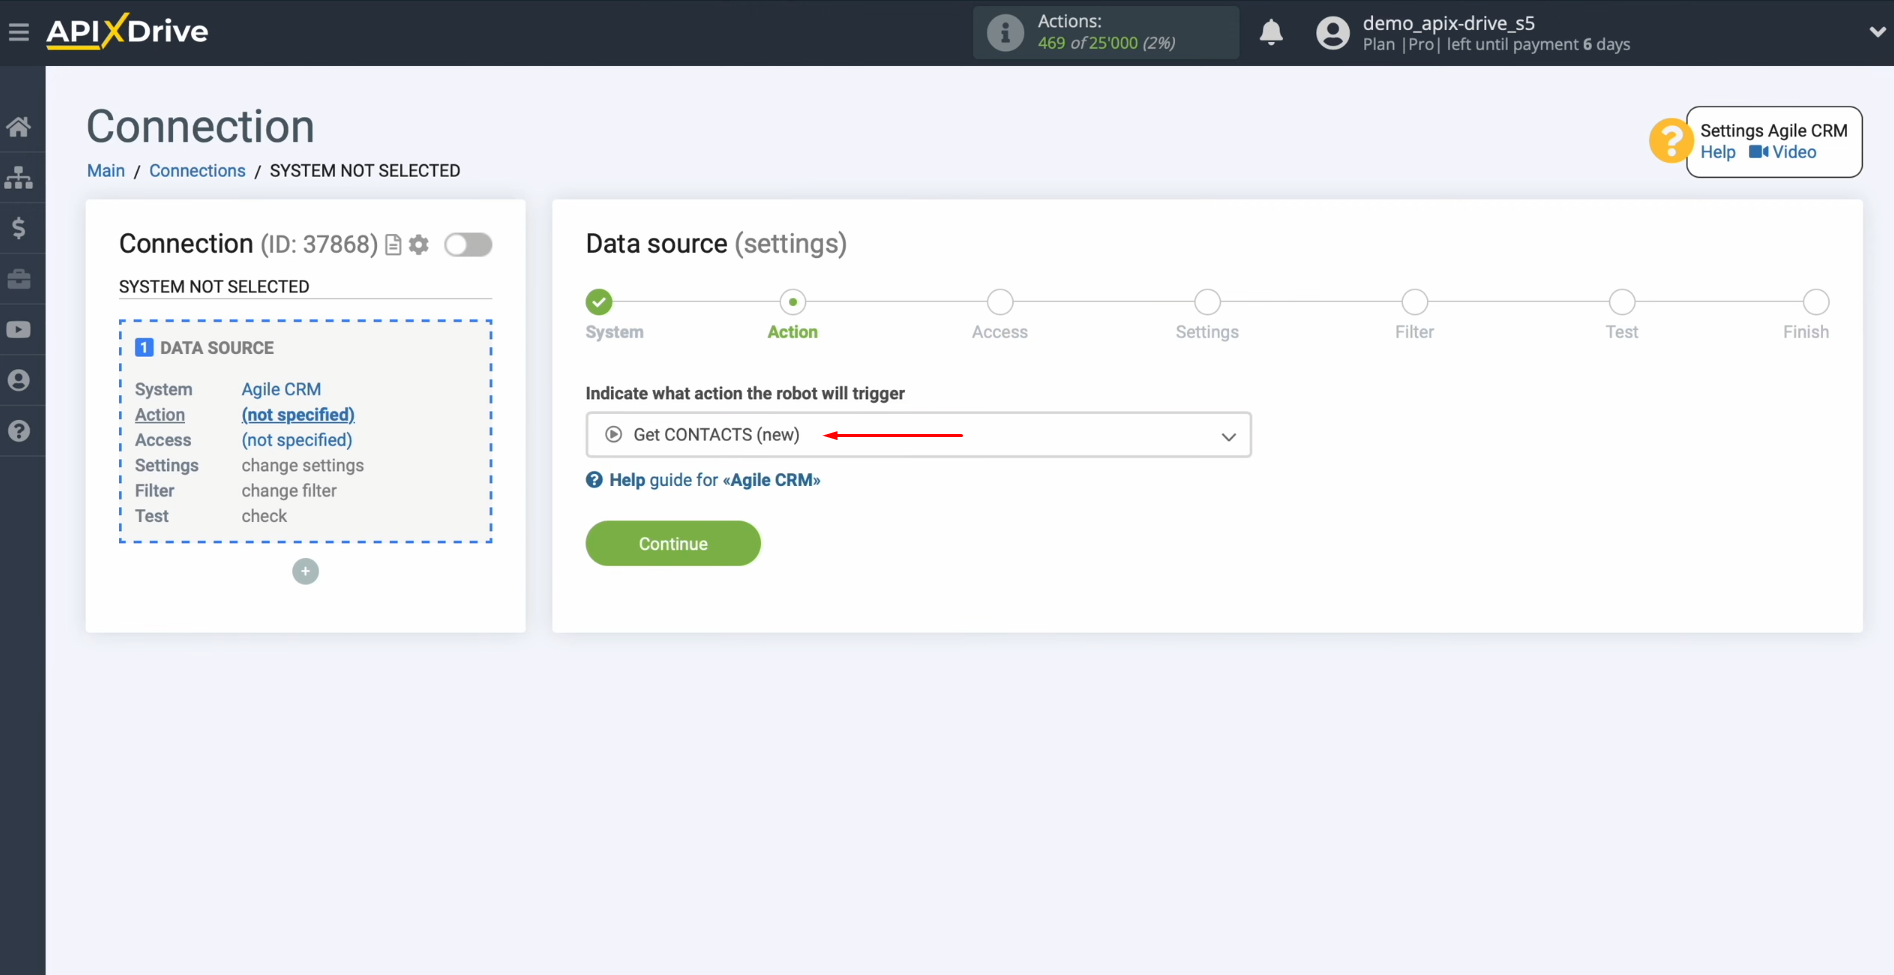Open notifications via the bell icon
This screenshot has width=1894, height=975.
1270,32
